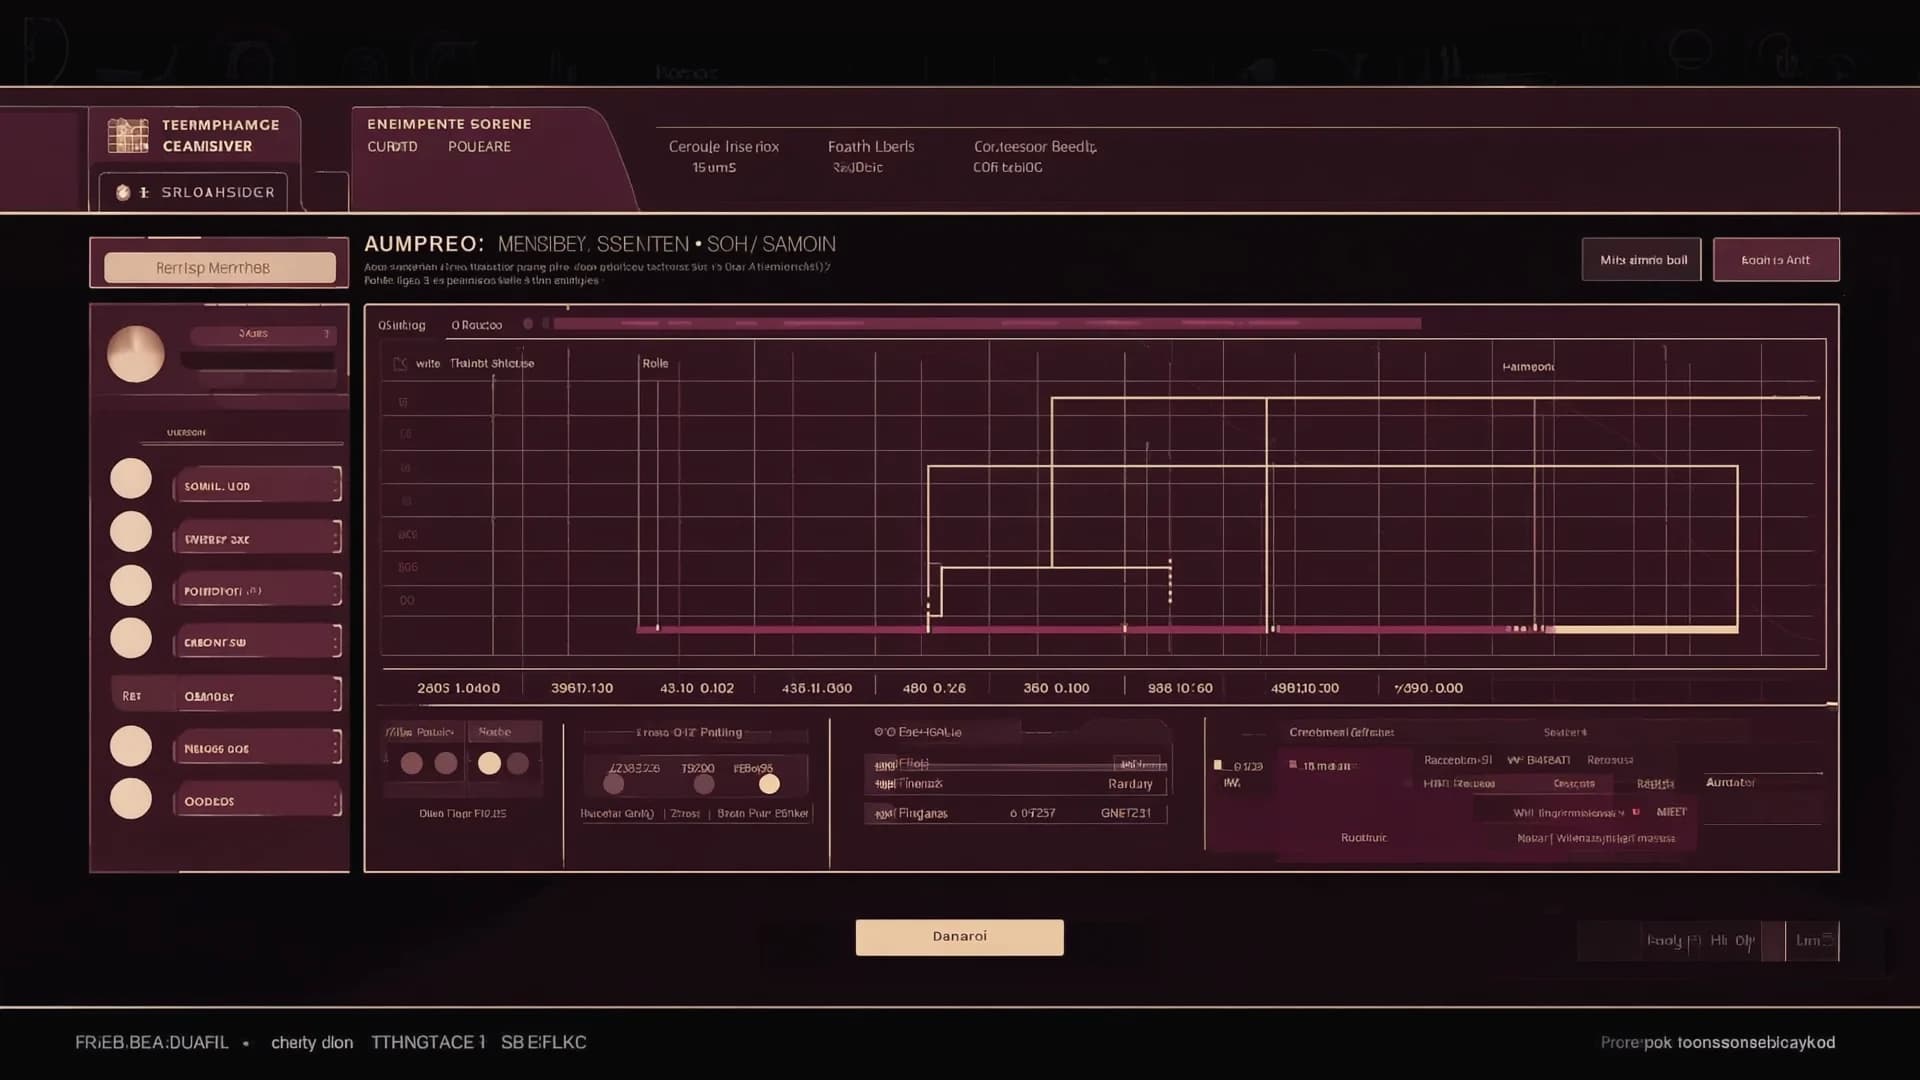1920x1080 pixels.
Task: Click the Rerrlsp Merrthes button
Action: tap(220, 268)
